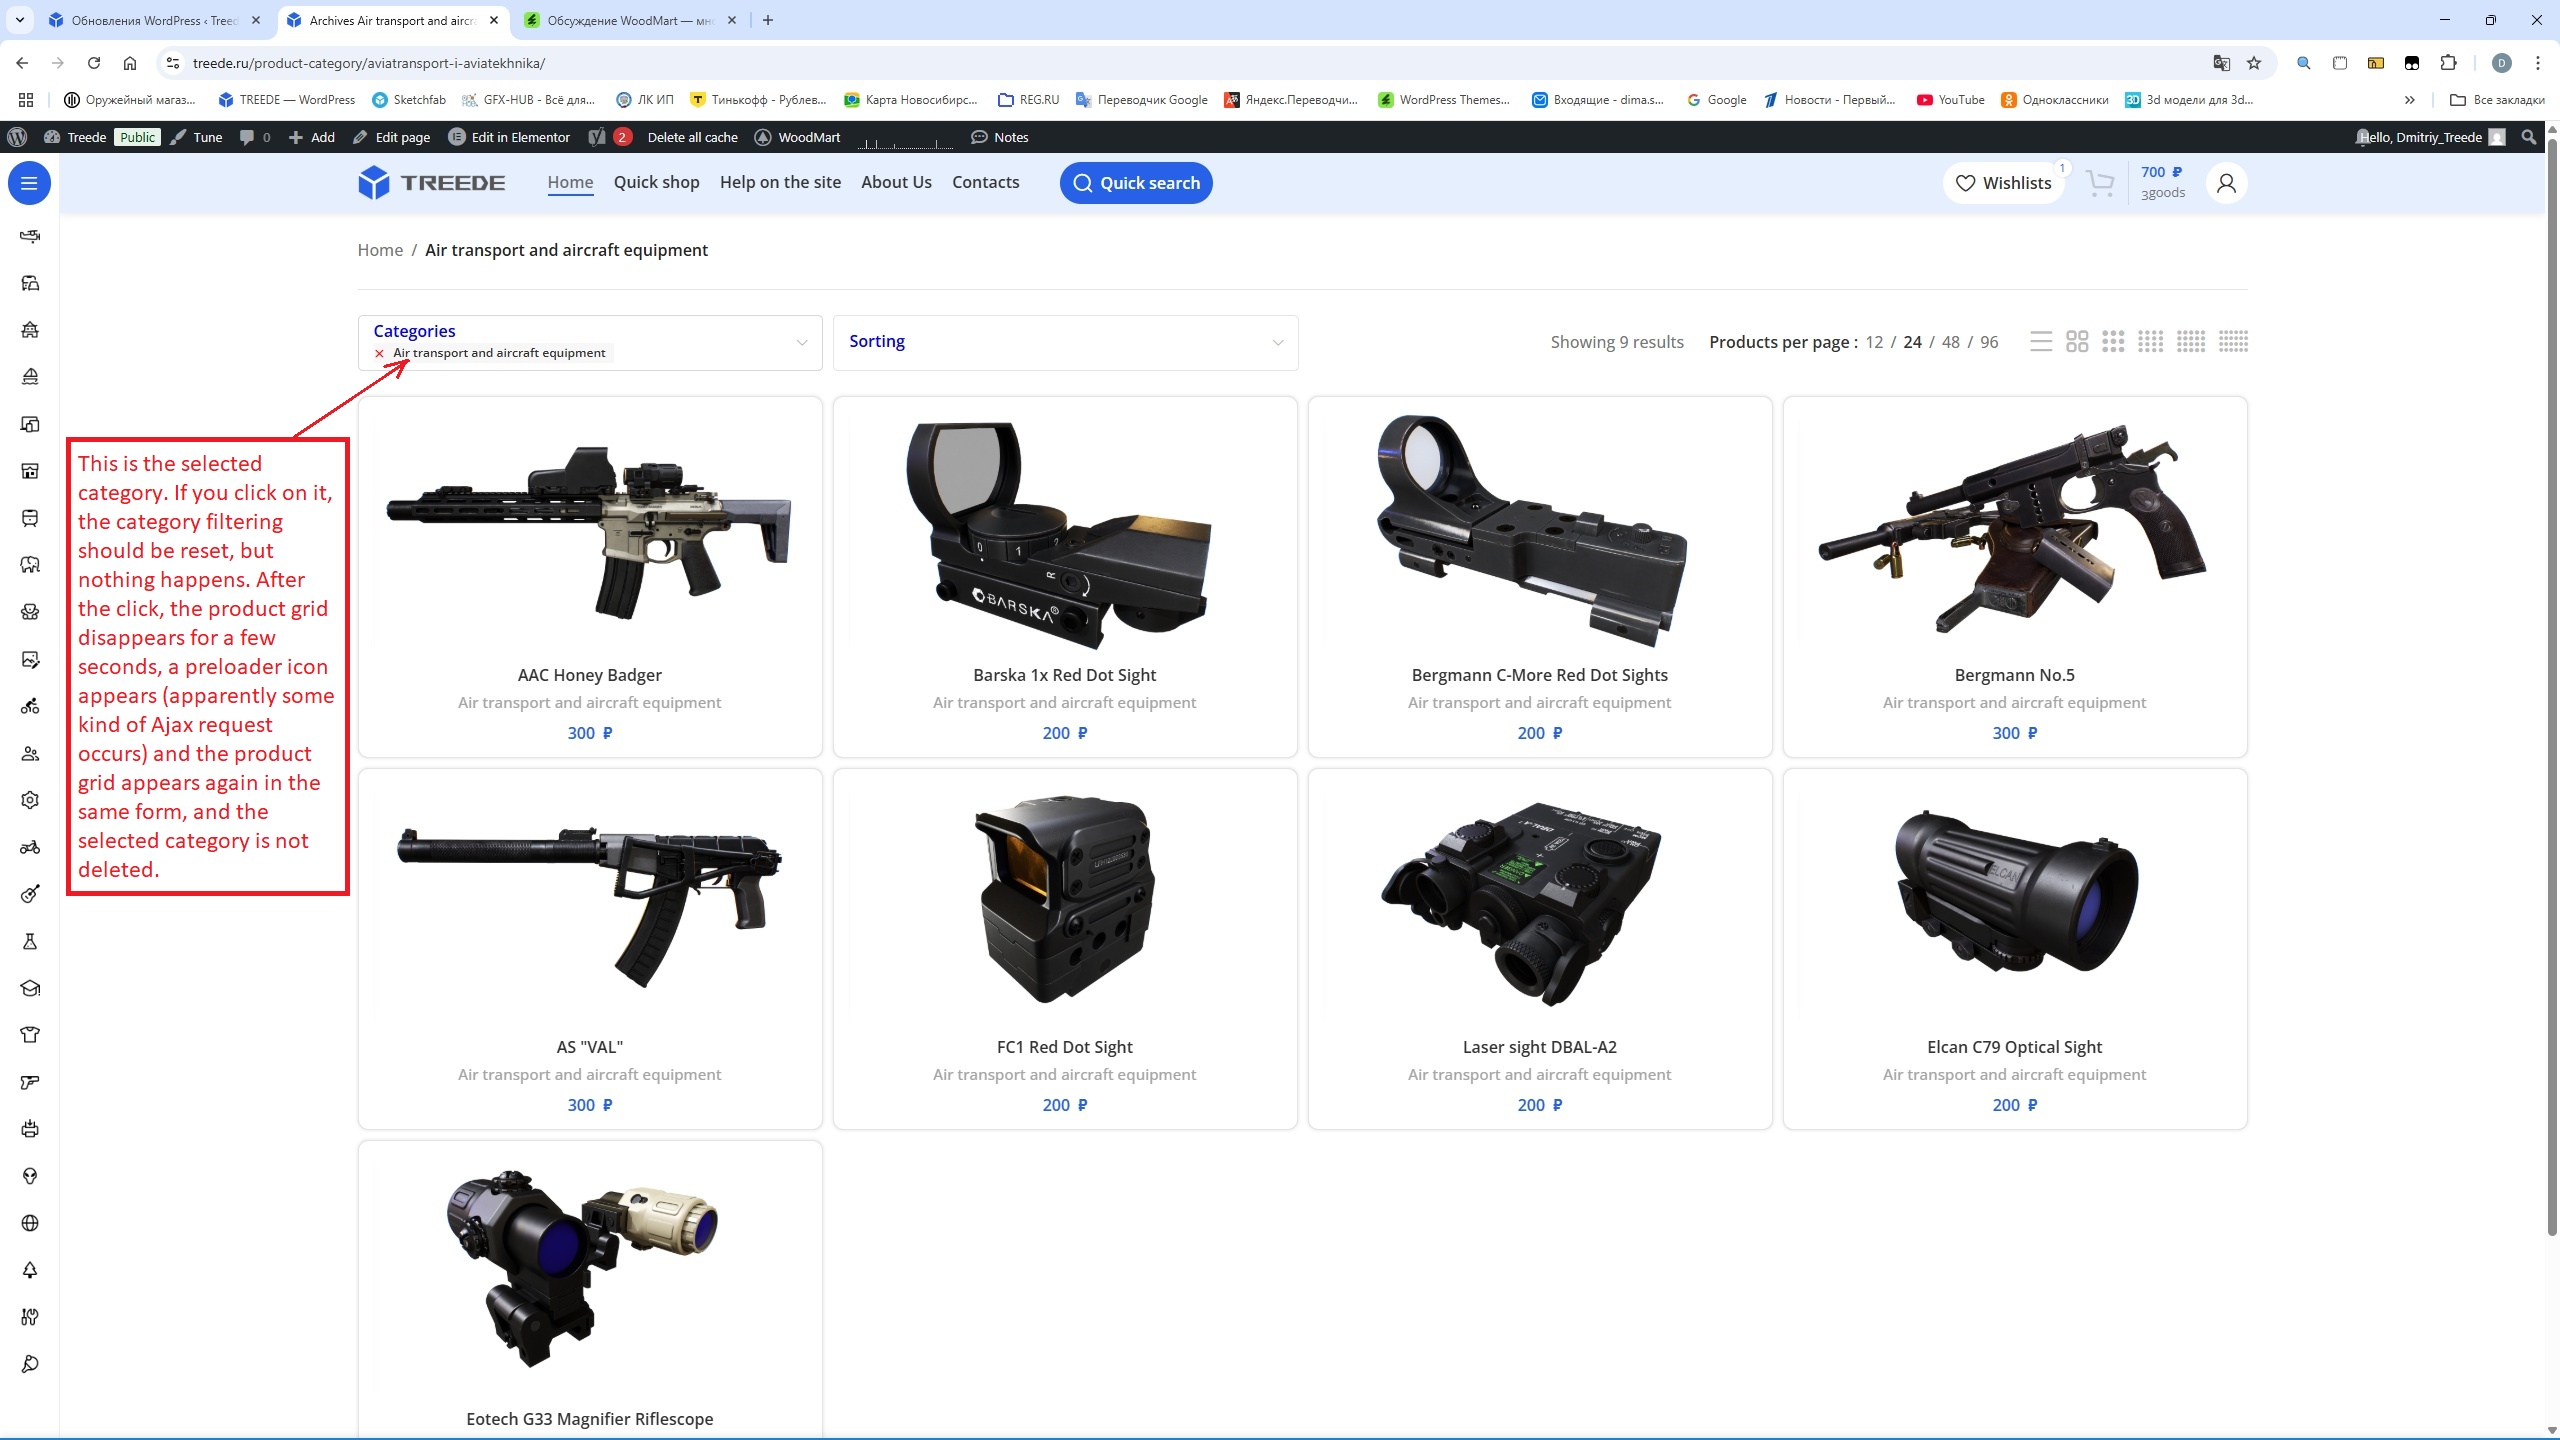Open the YouTube bookmark
Screen dimensions: 2560x1440
click(1950, 100)
